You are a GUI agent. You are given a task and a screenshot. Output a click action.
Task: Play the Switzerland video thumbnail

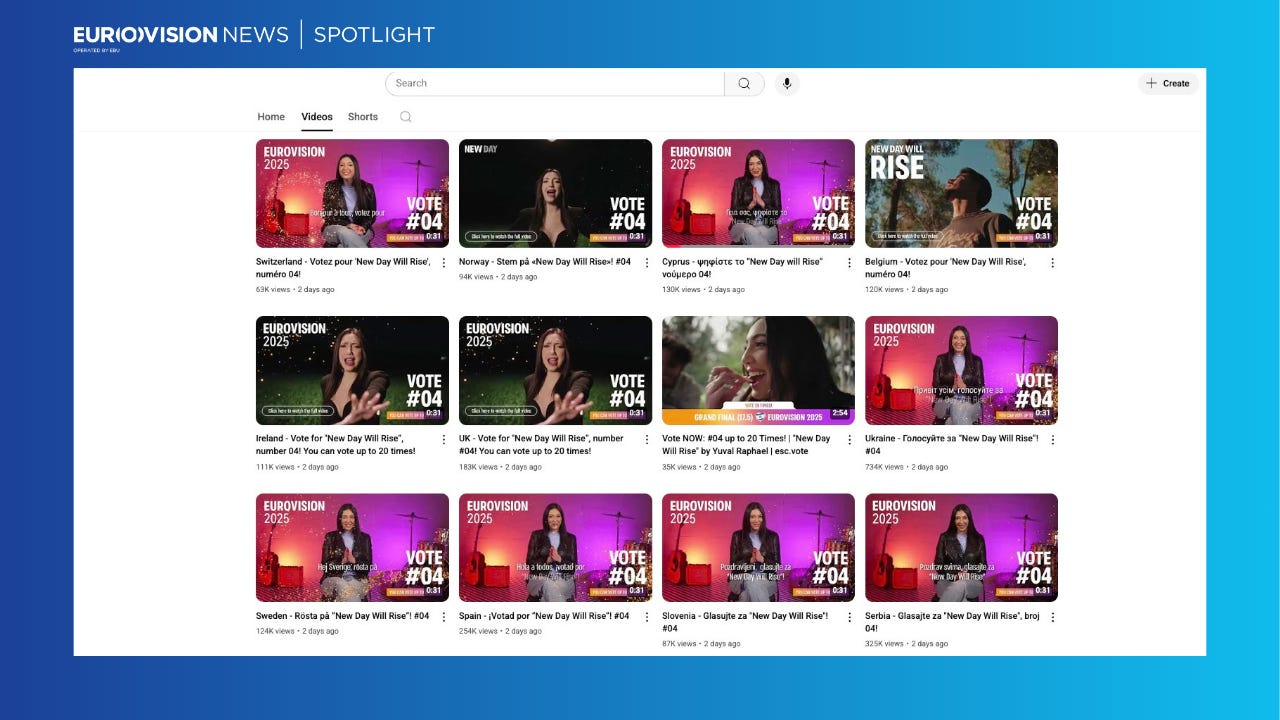point(352,193)
